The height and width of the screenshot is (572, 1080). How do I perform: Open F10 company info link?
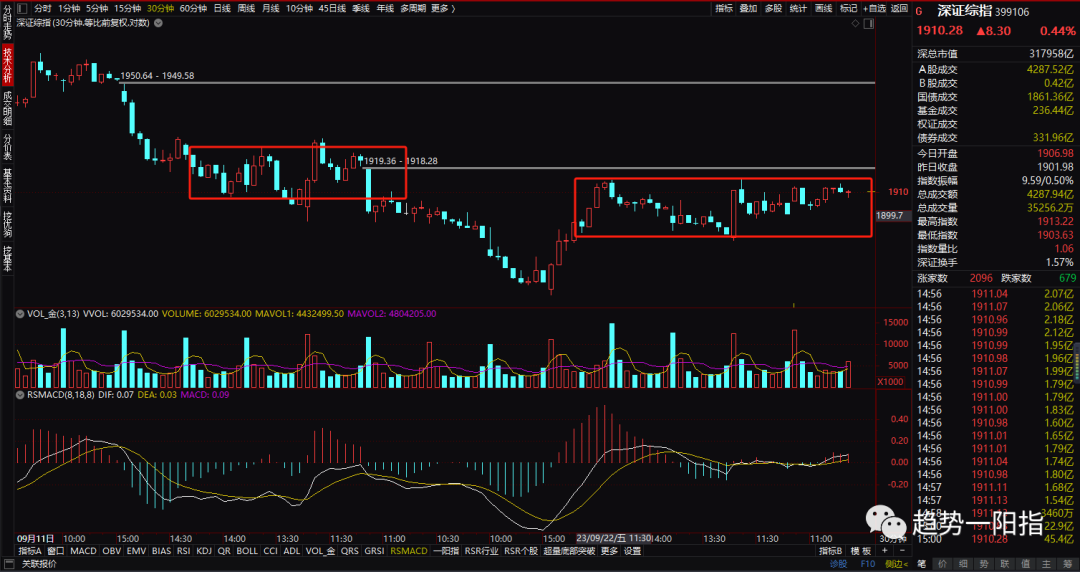coord(867,564)
